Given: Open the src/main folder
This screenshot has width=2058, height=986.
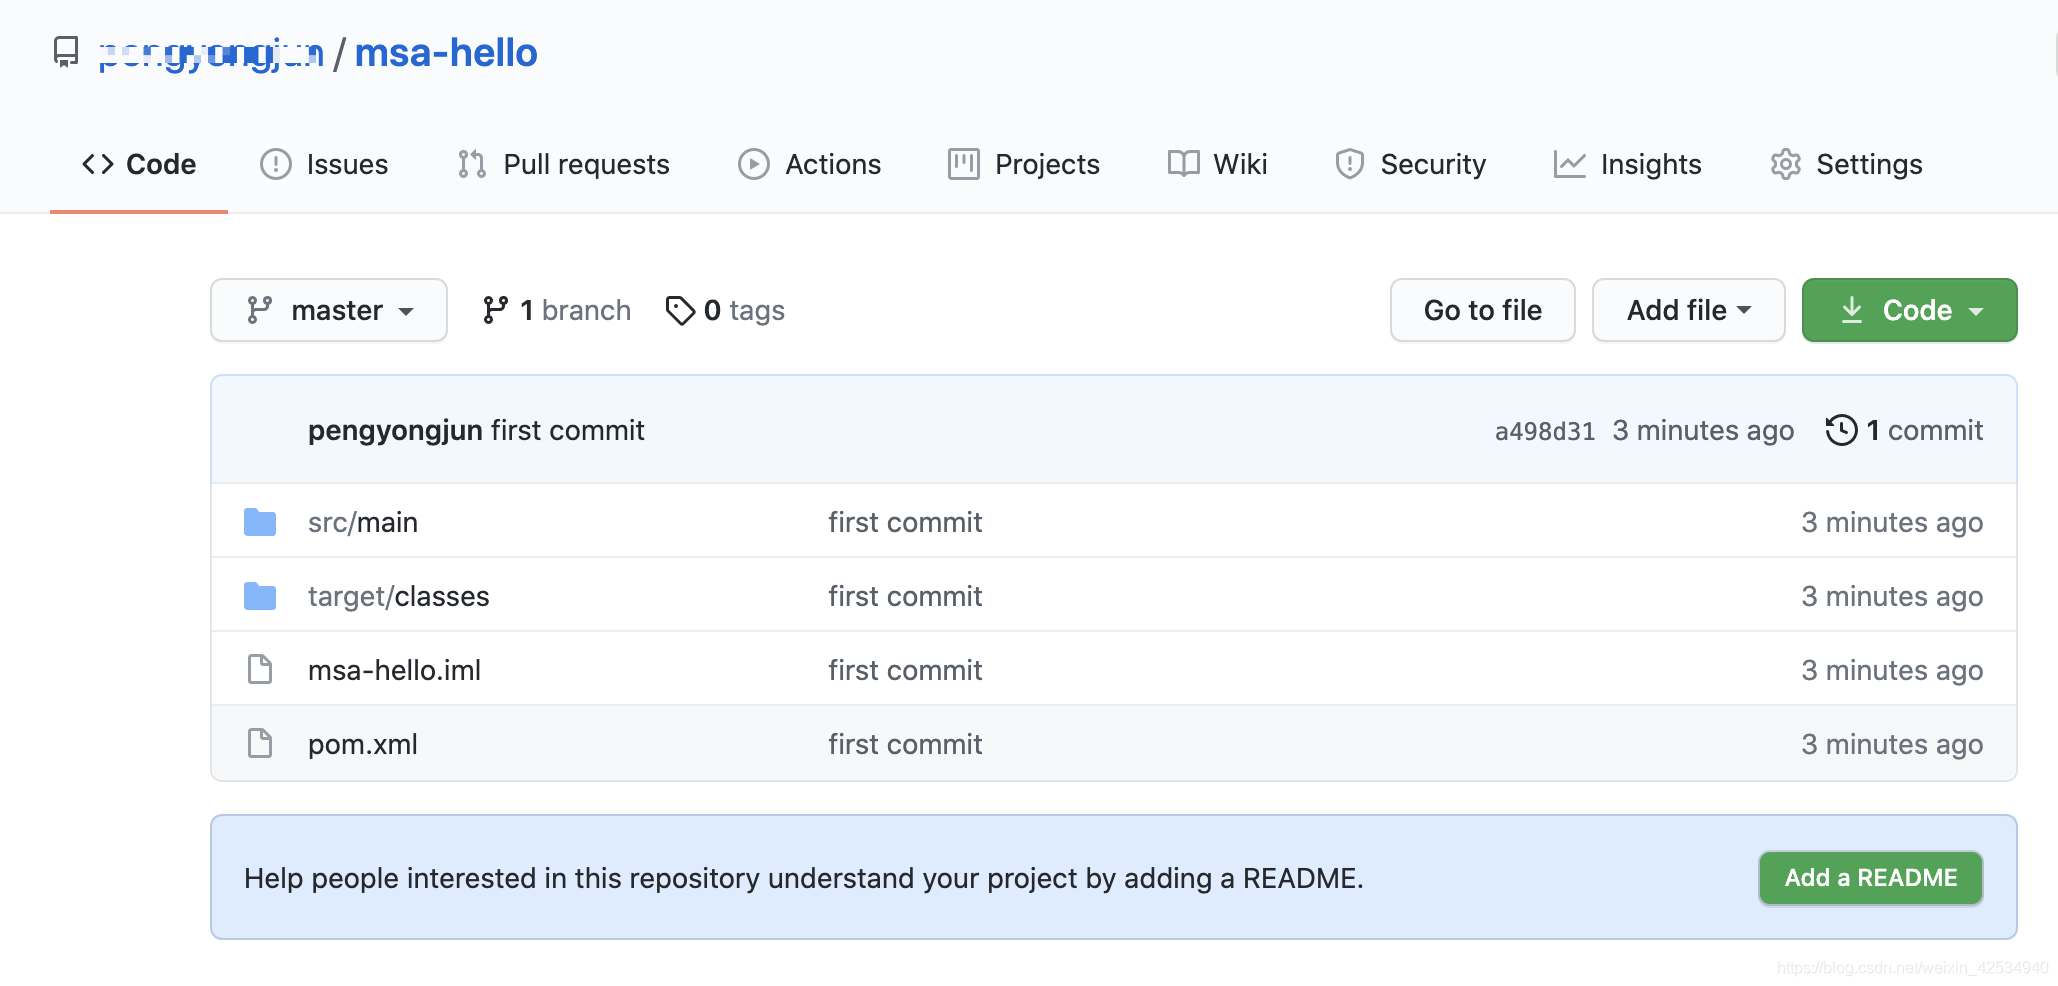Looking at the screenshot, I should pos(363,522).
